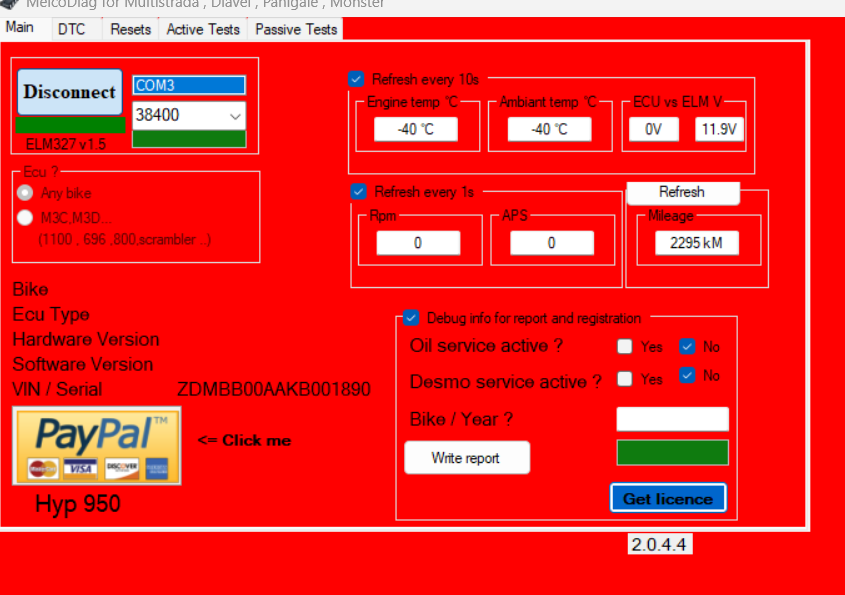Switch to the DTC tab

71,30
